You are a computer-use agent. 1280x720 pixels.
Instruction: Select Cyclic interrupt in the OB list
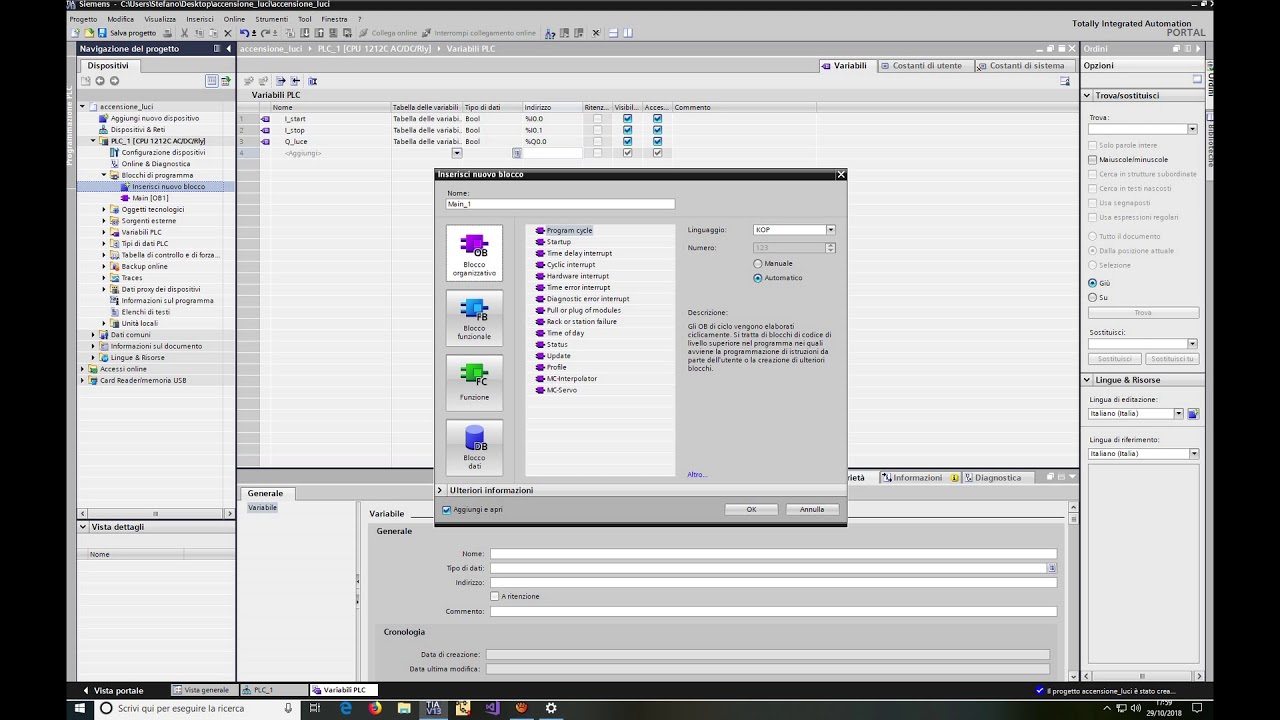(570, 265)
